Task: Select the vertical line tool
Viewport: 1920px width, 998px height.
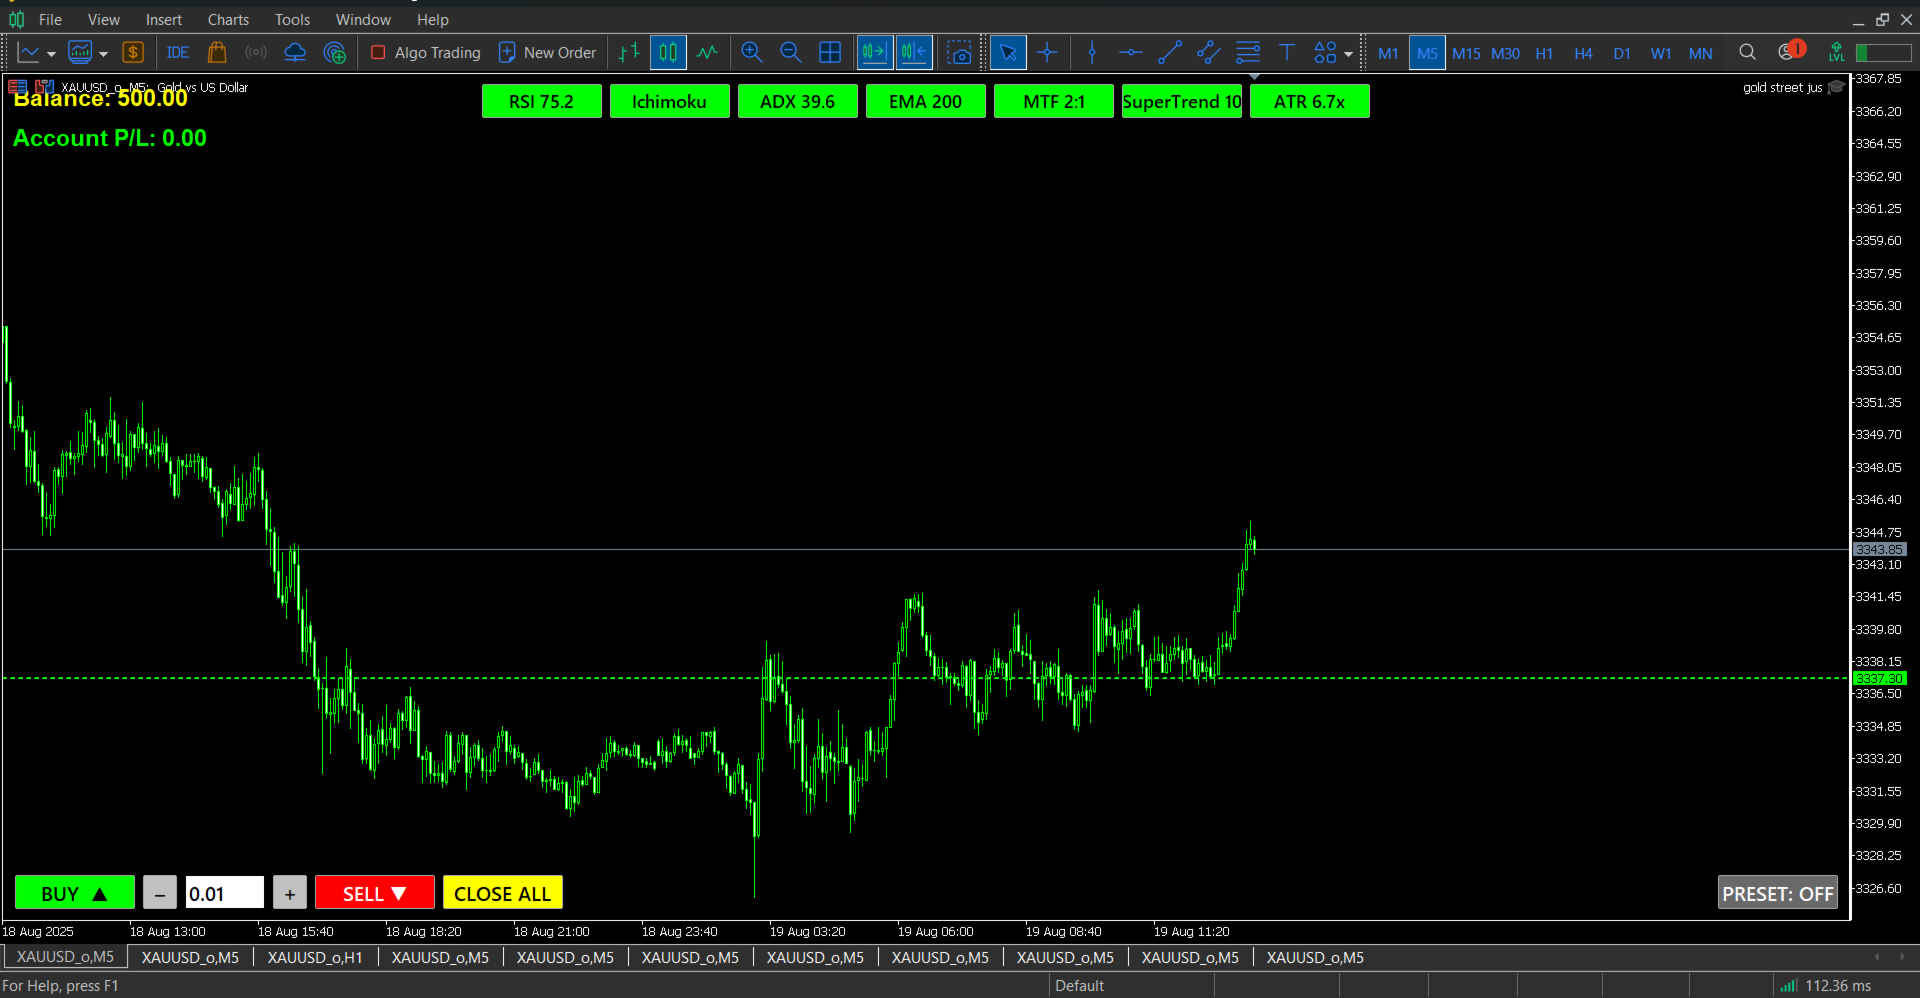Action: click(1092, 53)
